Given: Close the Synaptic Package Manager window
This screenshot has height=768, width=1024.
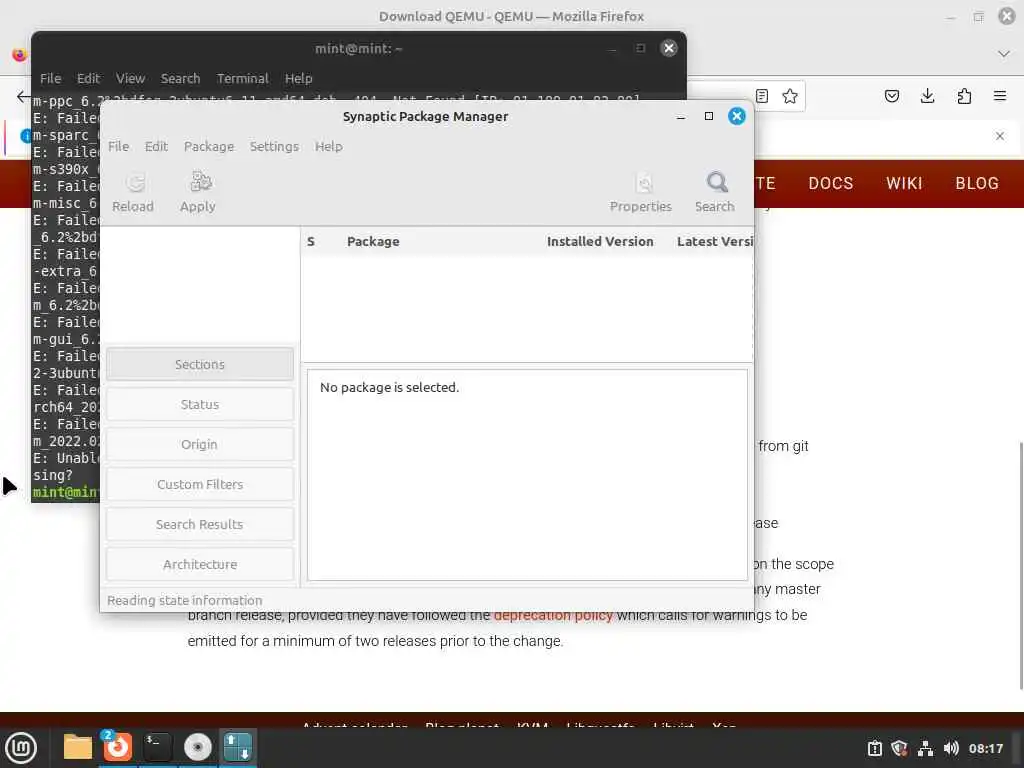Looking at the screenshot, I should tap(737, 116).
